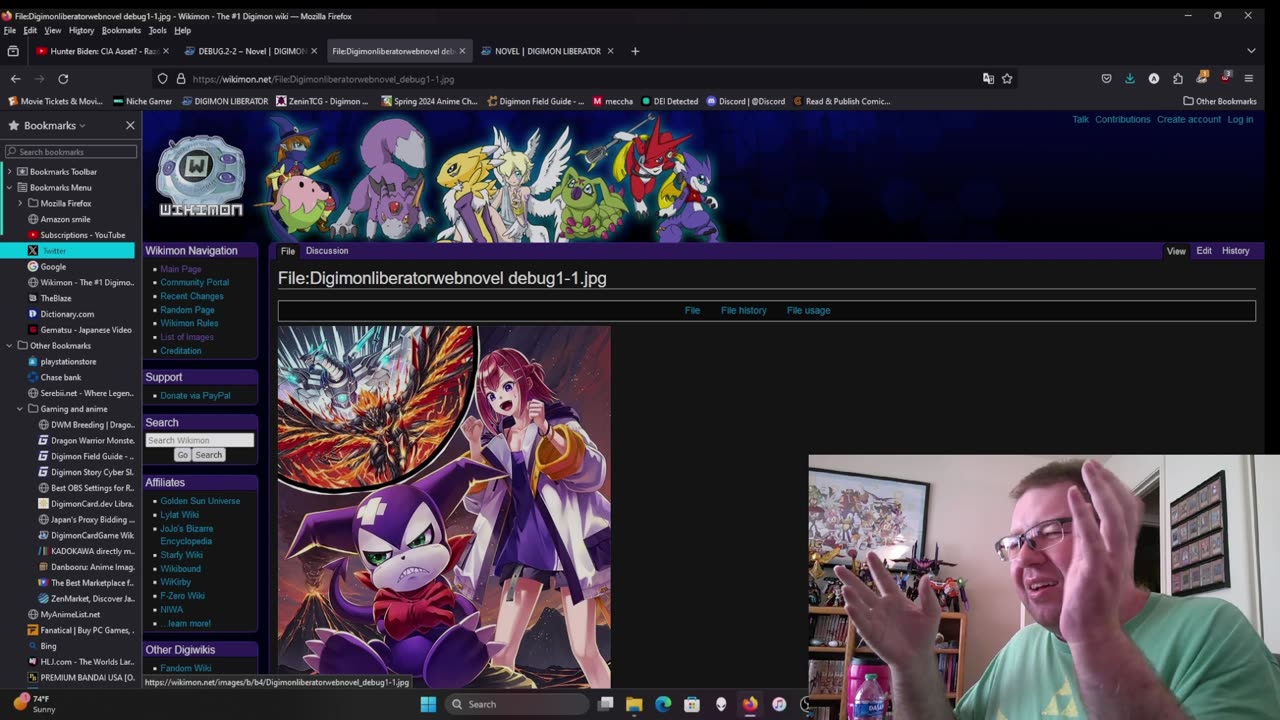Open the Movie Tickets bookmark in toolbar

pyautogui.click(x=55, y=101)
